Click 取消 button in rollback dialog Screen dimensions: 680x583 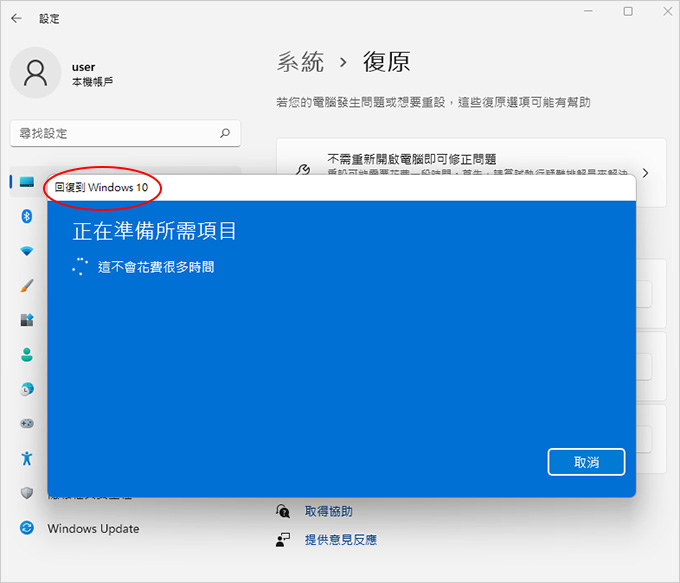tap(586, 462)
